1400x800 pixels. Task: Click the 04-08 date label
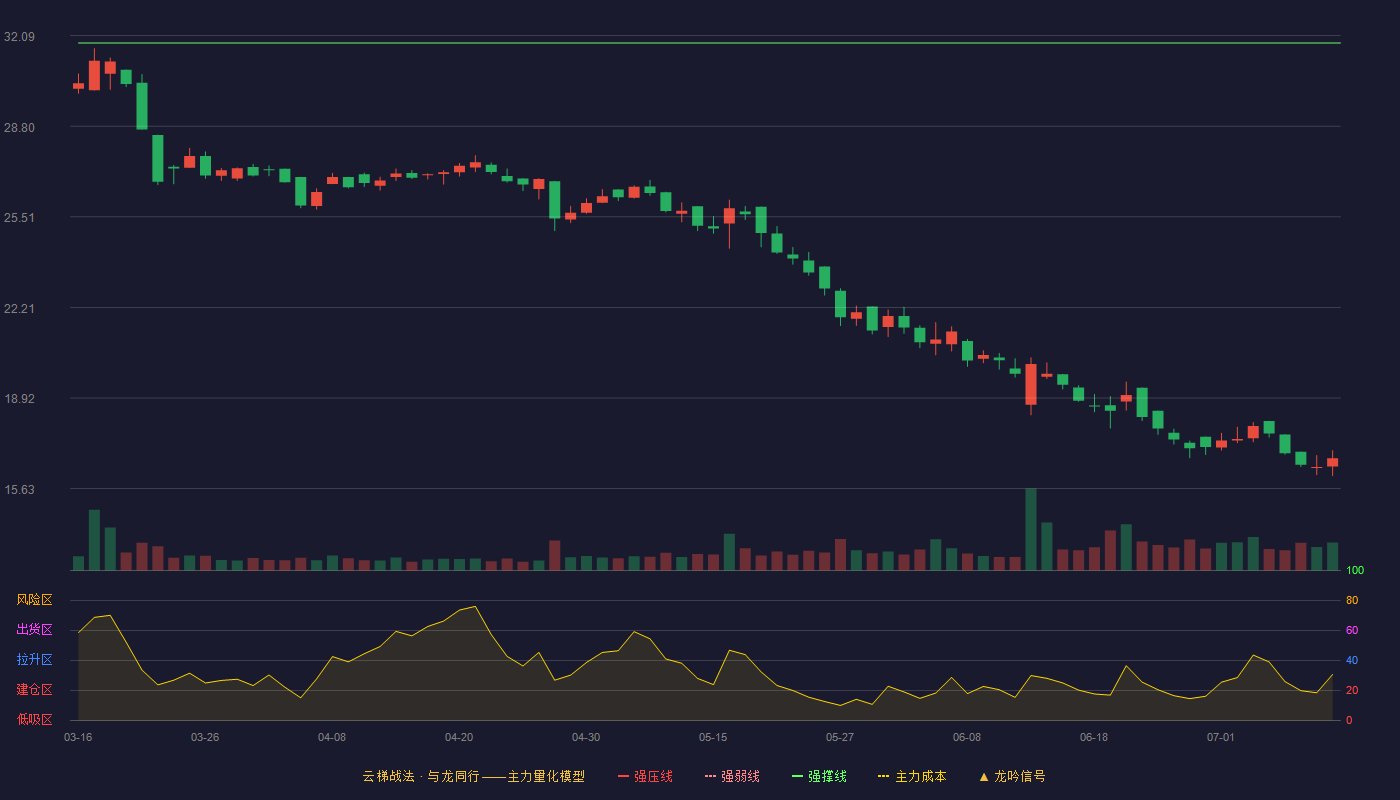coord(332,737)
